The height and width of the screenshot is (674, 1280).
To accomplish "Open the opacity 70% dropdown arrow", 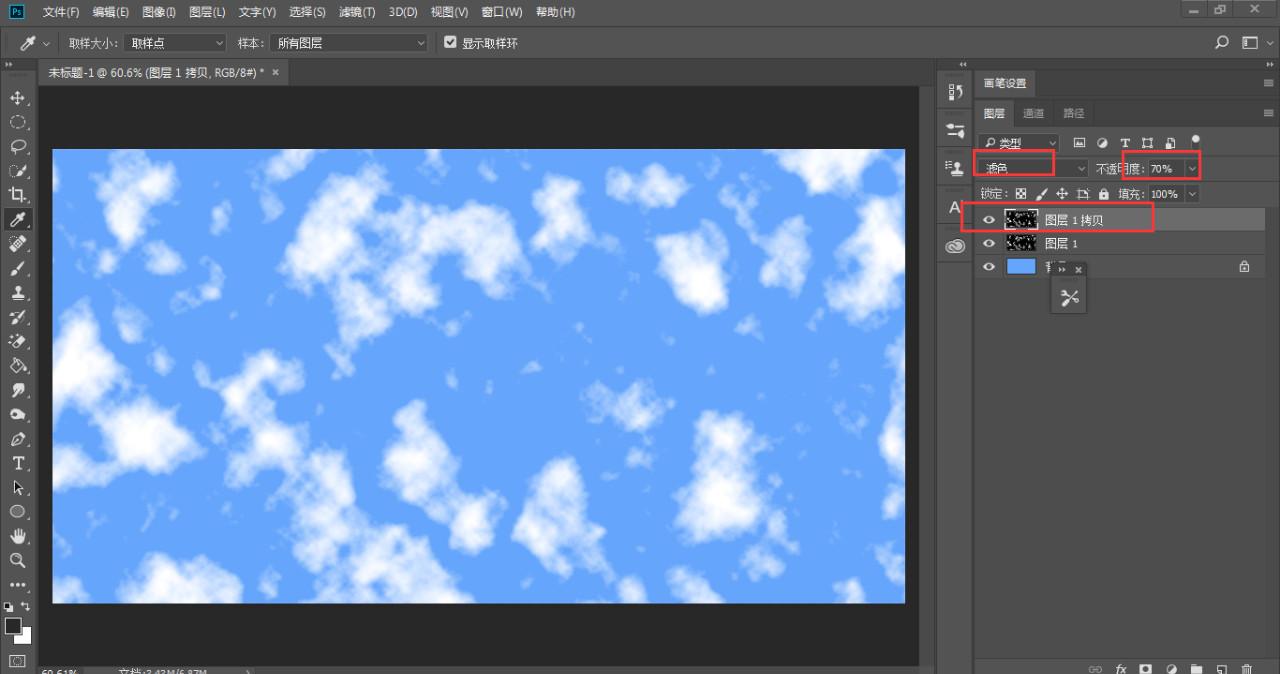I will 1191,169.
